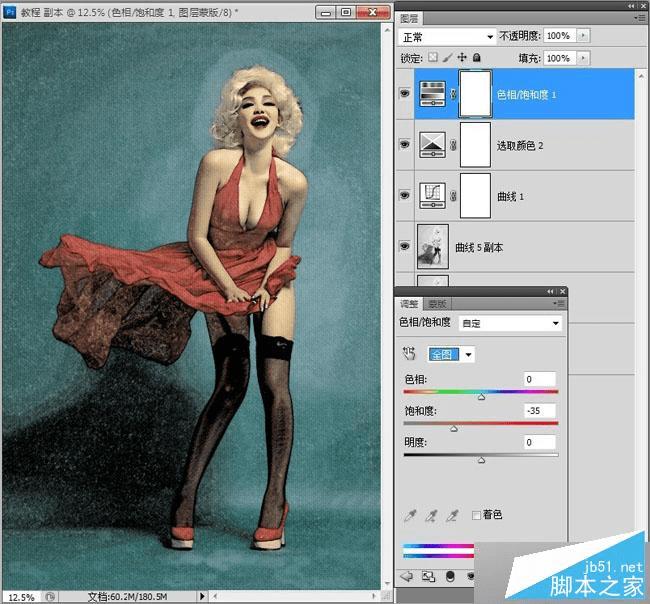
Task: Close the Adjustments floating panel
Action: (562, 292)
